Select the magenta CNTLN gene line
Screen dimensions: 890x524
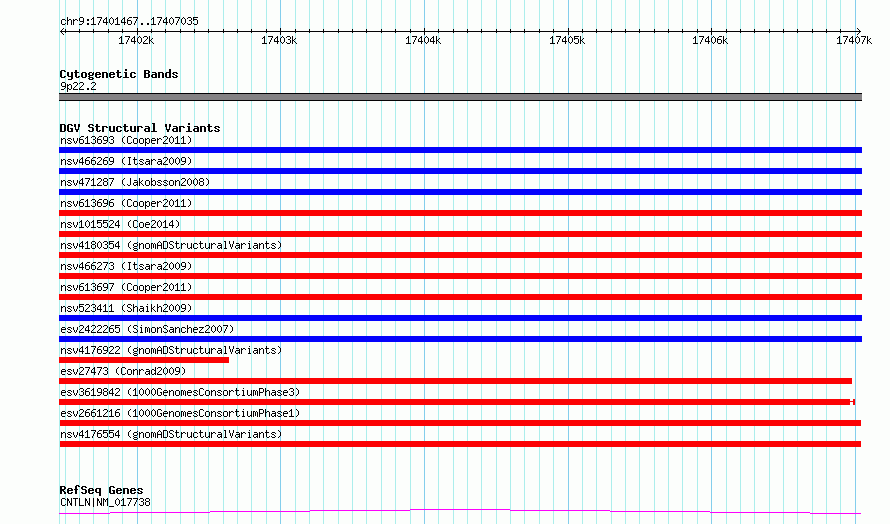tap(460, 512)
